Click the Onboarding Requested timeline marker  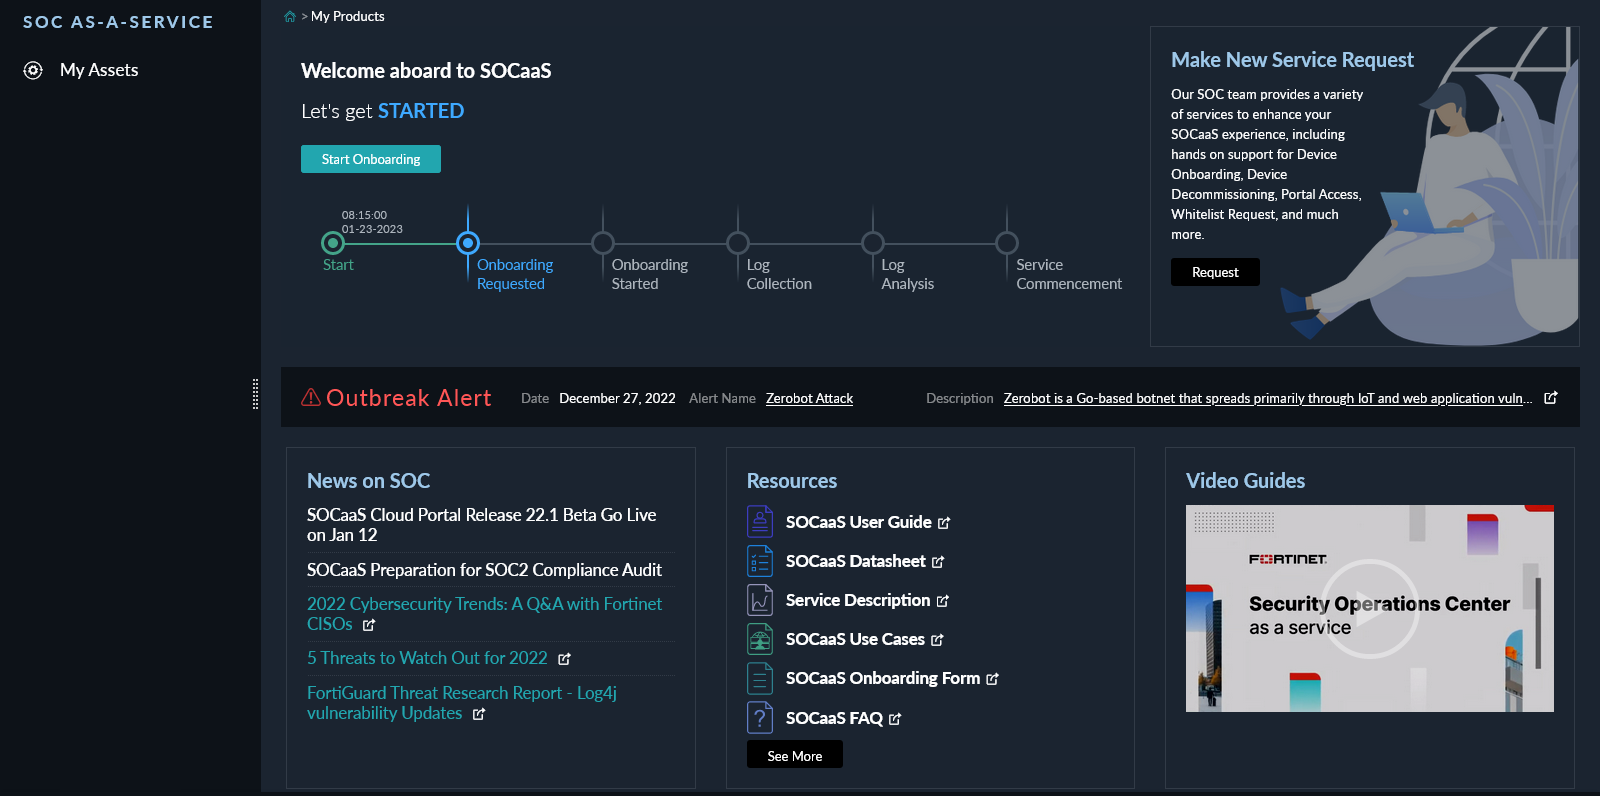click(x=468, y=243)
